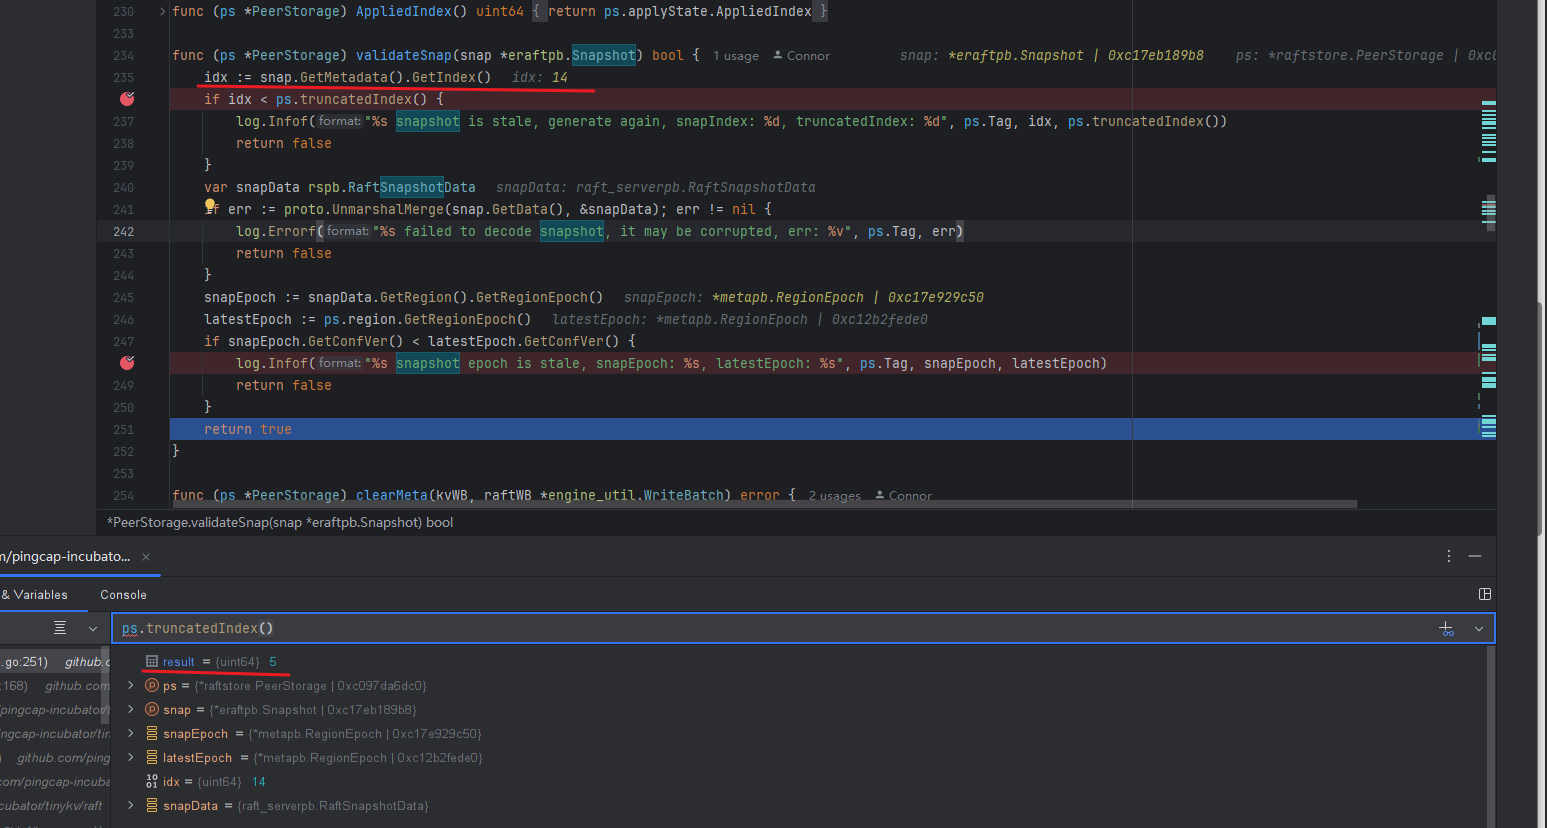Expand the ps variable node
1547x828 pixels.
tap(131, 686)
